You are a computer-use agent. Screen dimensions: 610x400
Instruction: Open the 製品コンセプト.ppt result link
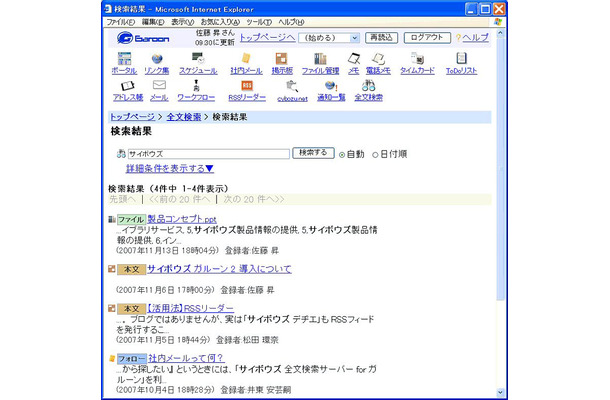click(x=182, y=218)
